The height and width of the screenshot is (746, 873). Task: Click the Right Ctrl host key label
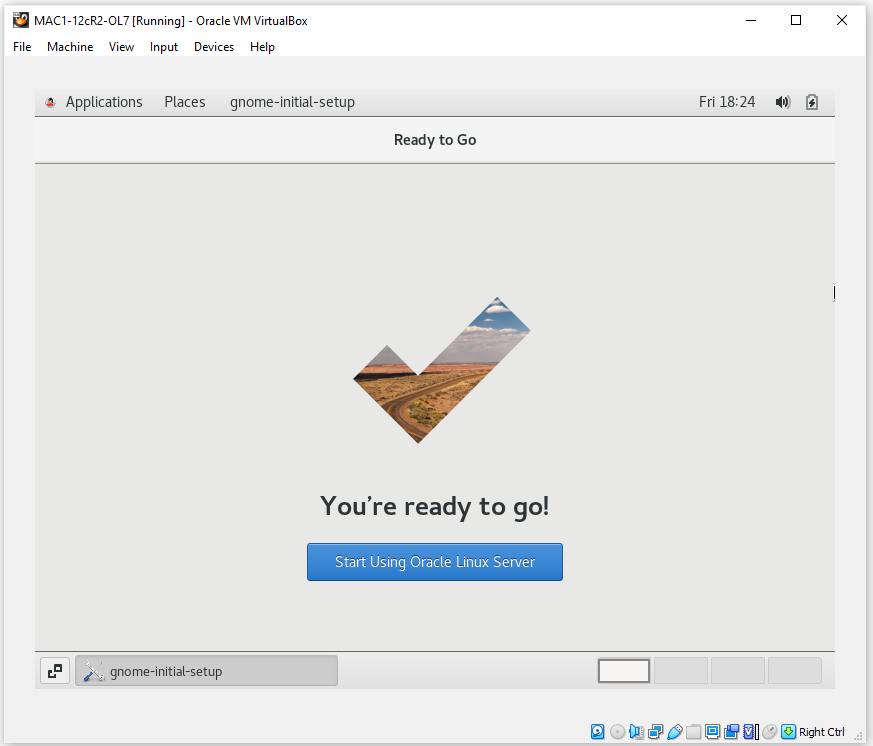822,732
